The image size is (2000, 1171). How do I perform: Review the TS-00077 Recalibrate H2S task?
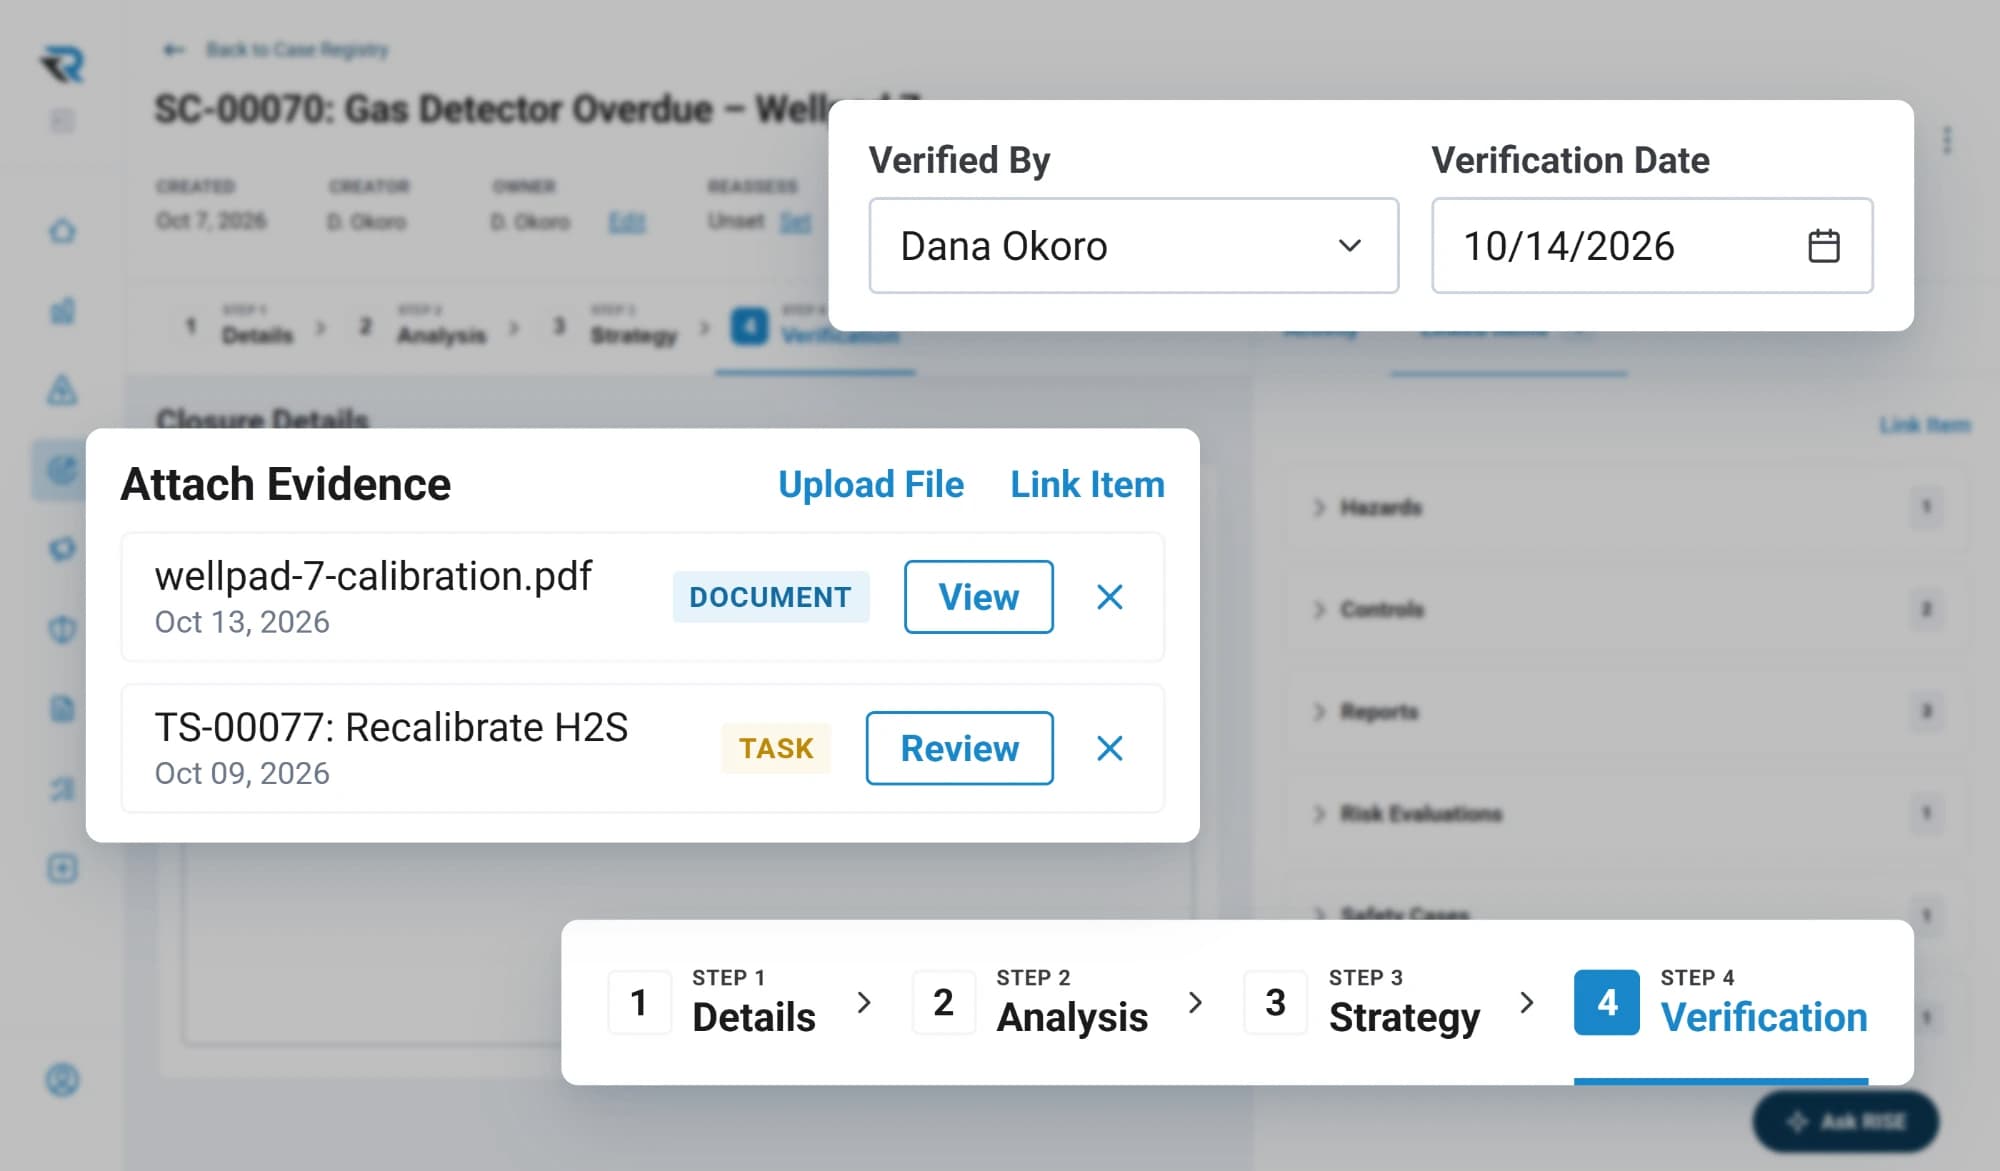[959, 748]
